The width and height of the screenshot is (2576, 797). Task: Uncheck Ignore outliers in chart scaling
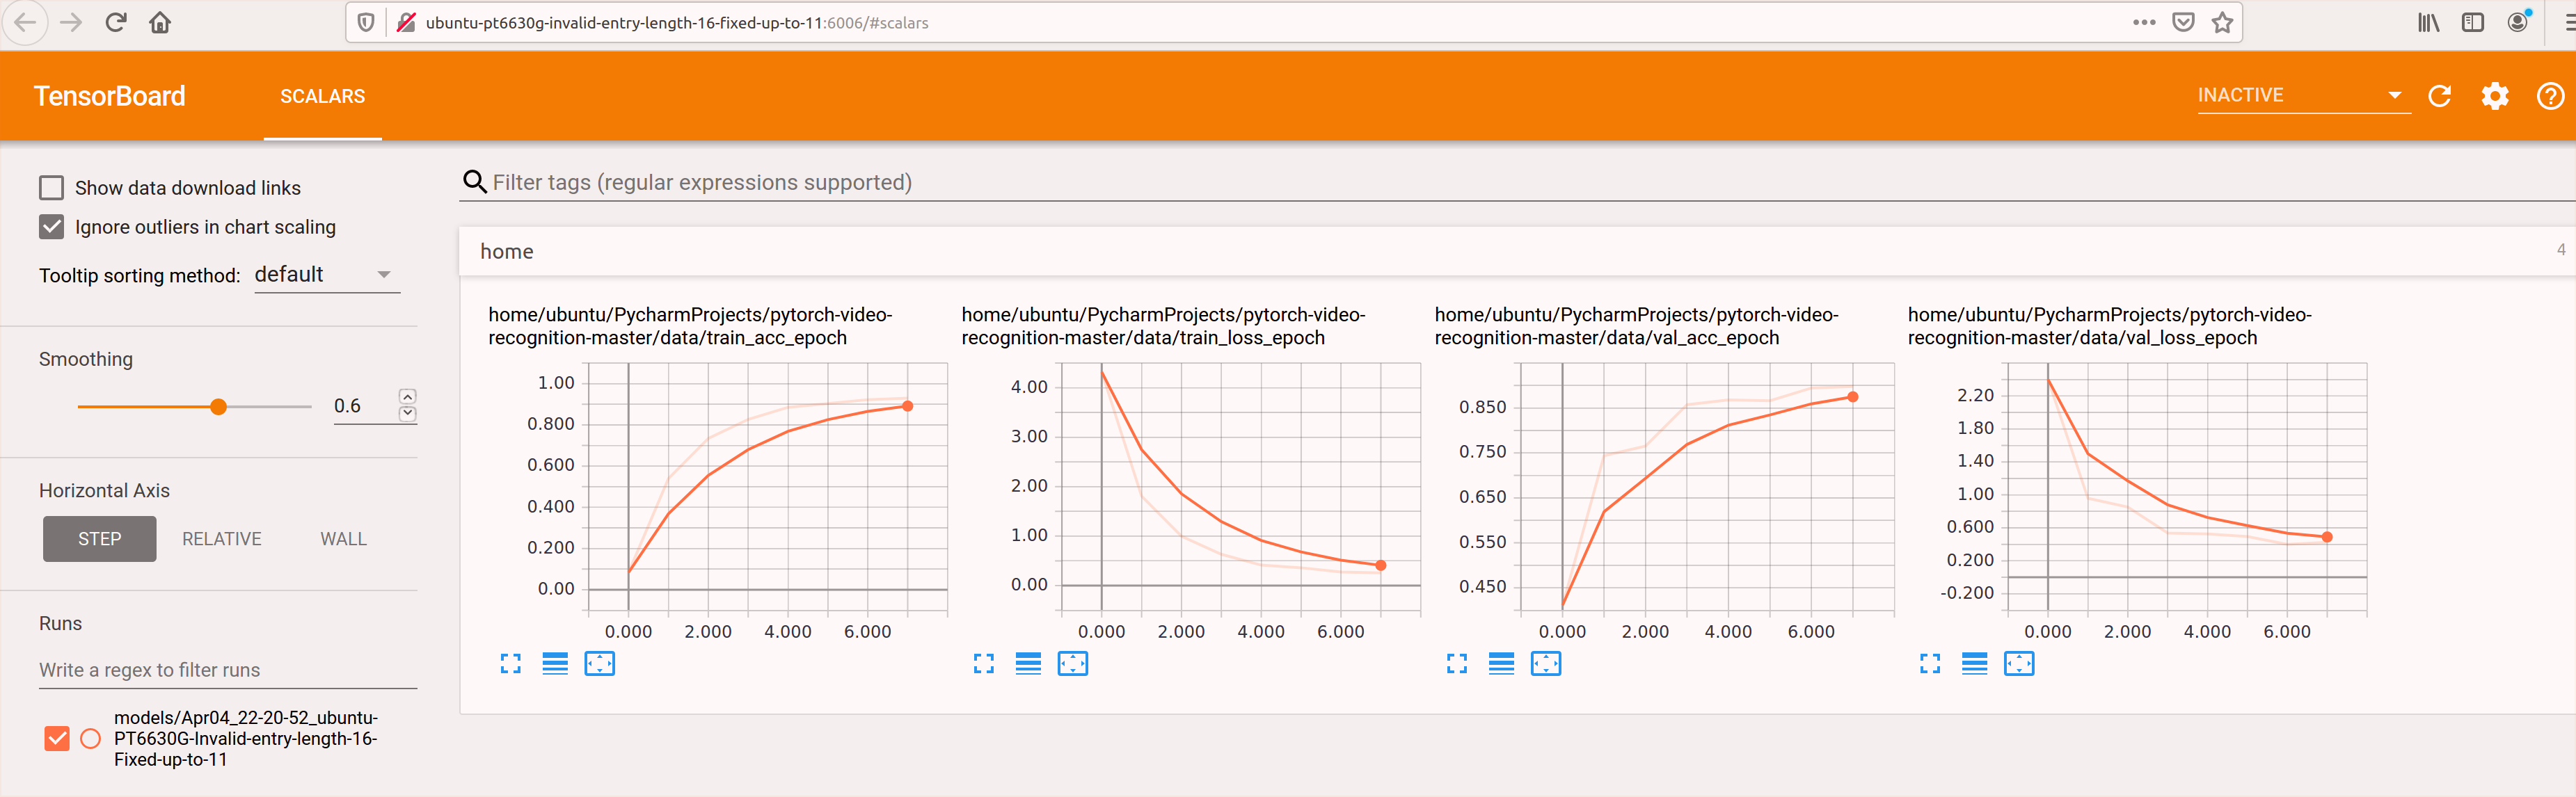pyautogui.click(x=51, y=227)
